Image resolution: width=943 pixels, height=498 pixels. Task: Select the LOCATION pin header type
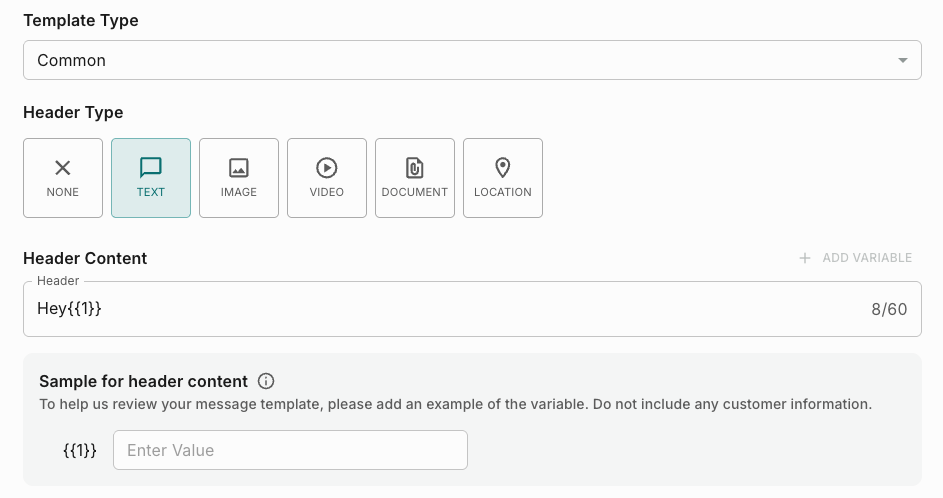(503, 168)
